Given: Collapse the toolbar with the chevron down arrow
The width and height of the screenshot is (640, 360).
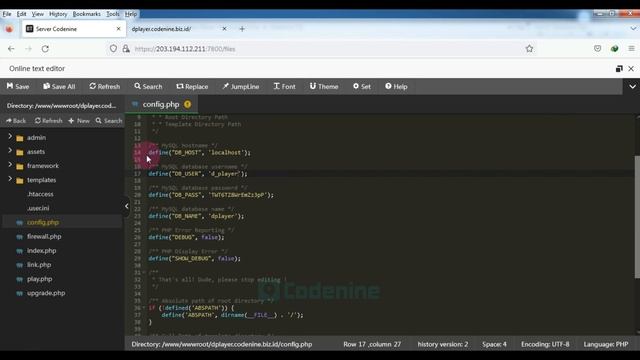Looking at the screenshot, I should [x=632, y=87].
